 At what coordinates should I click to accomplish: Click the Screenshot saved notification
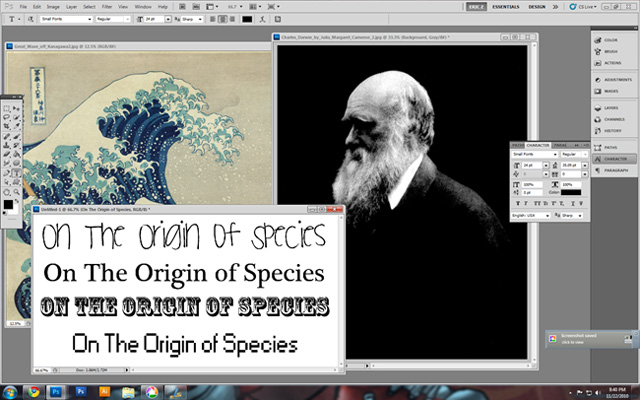(590, 339)
